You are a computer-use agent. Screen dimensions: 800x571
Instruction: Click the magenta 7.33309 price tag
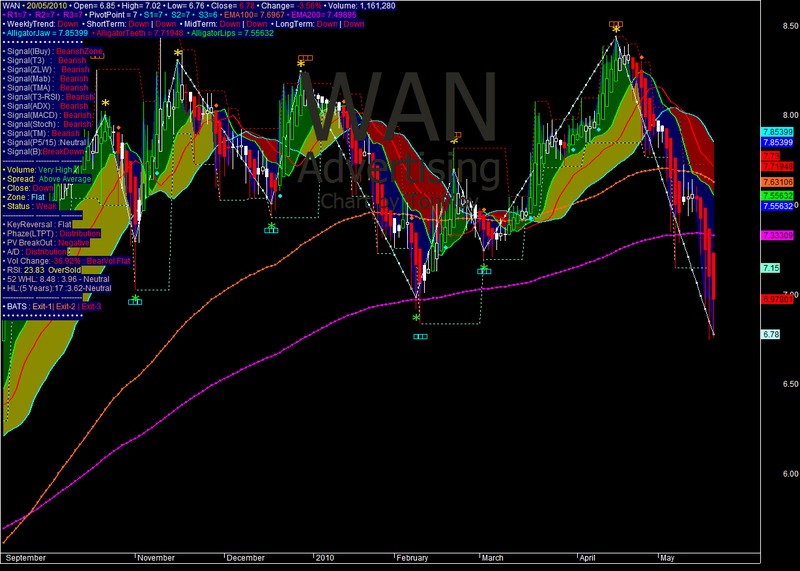tap(777, 236)
